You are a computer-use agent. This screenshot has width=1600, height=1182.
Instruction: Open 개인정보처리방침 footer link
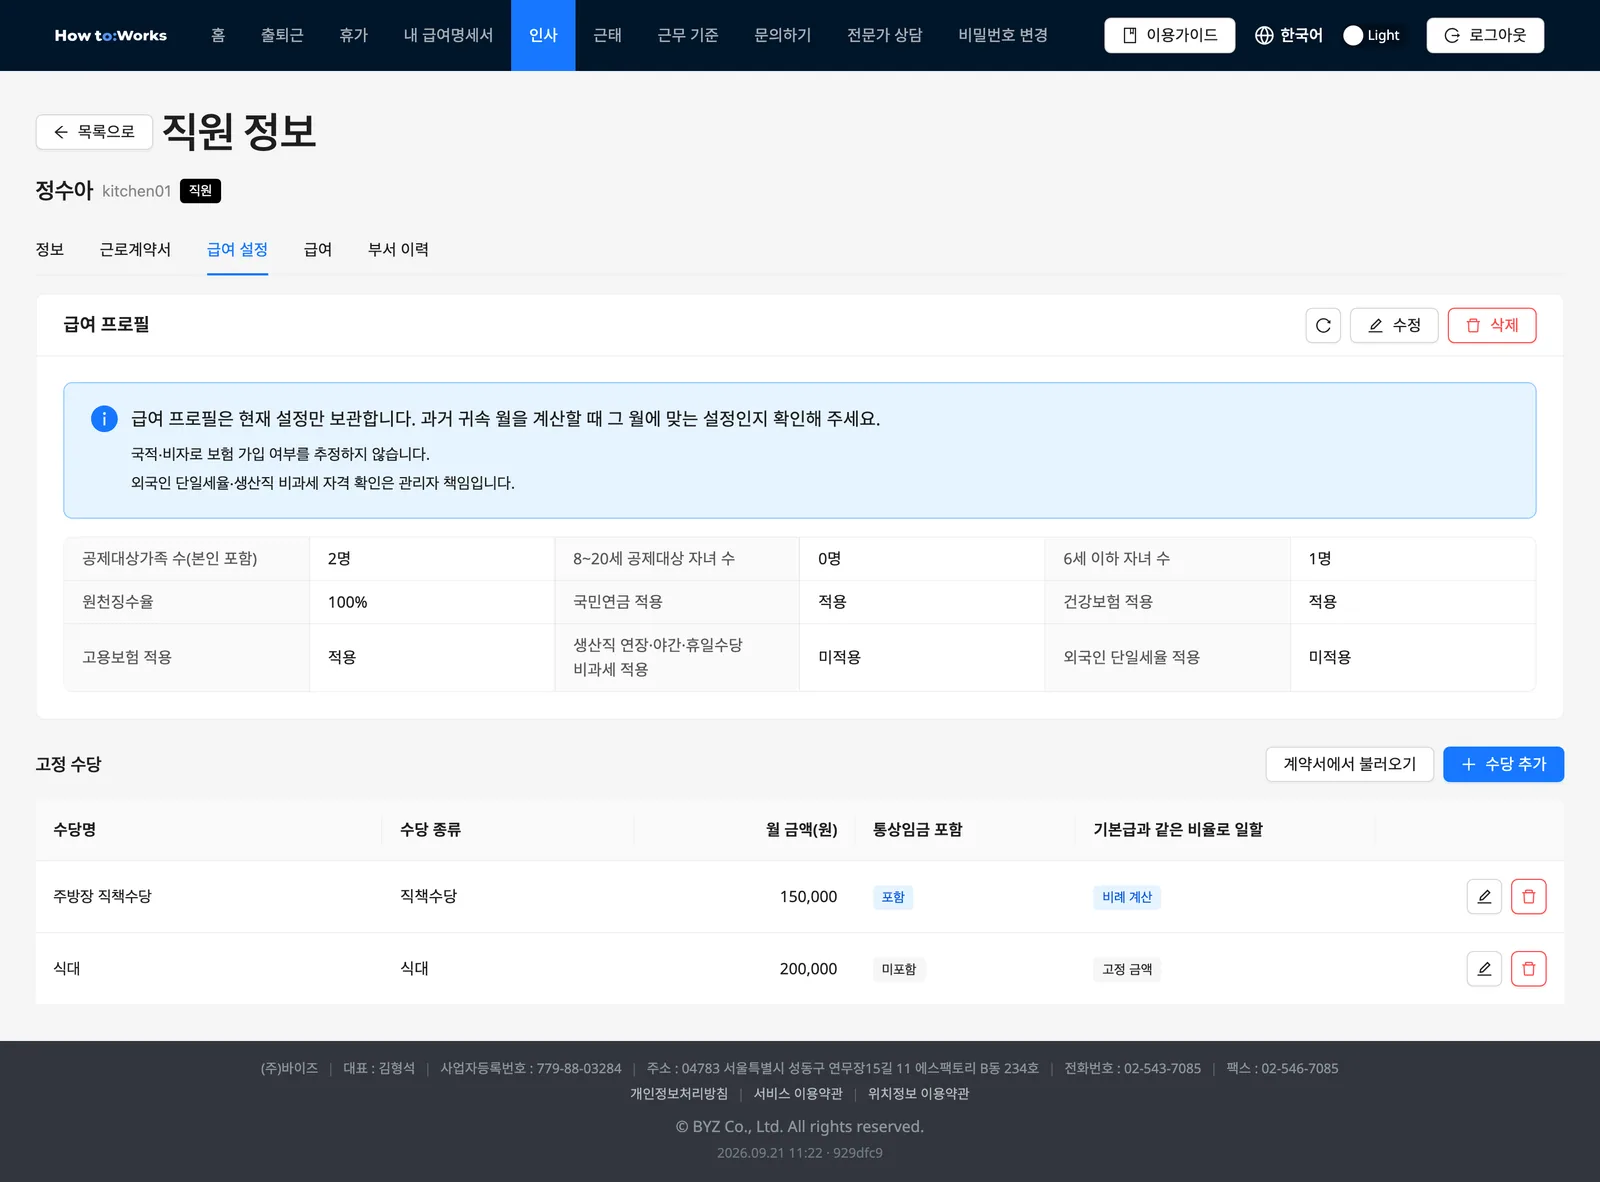click(679, 1094)
